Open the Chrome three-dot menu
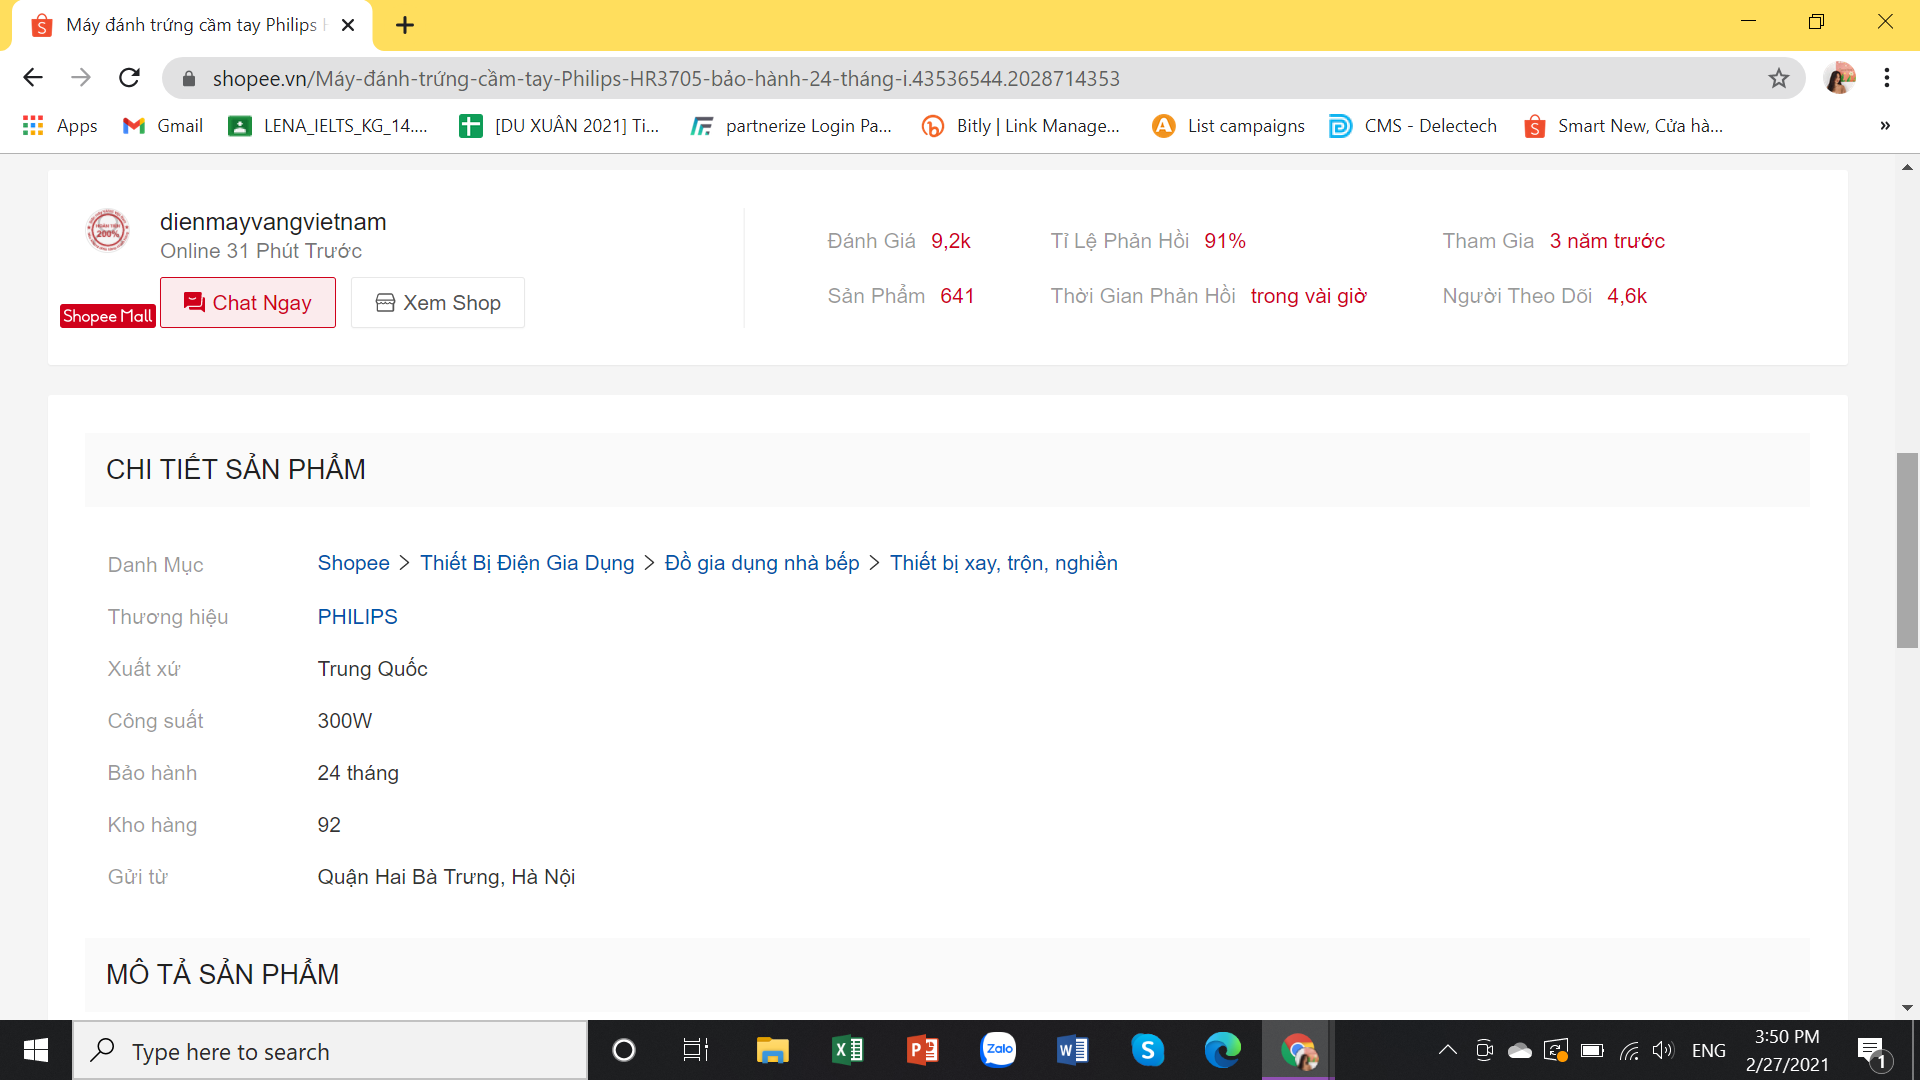Image resolution: width=1920 pixels, height=1080 pixels. click(x=1886, y=78)
